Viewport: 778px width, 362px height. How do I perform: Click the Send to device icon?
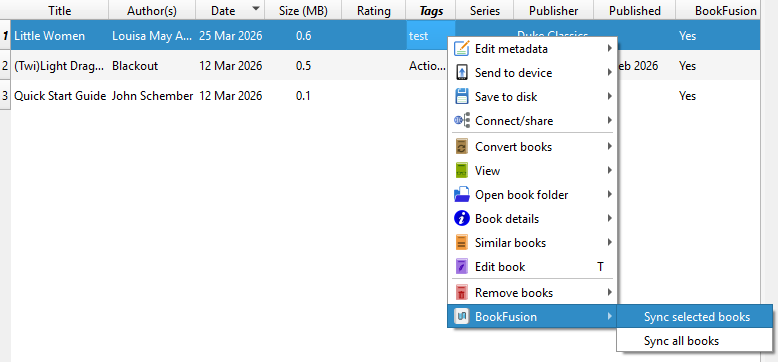[461, 73]
